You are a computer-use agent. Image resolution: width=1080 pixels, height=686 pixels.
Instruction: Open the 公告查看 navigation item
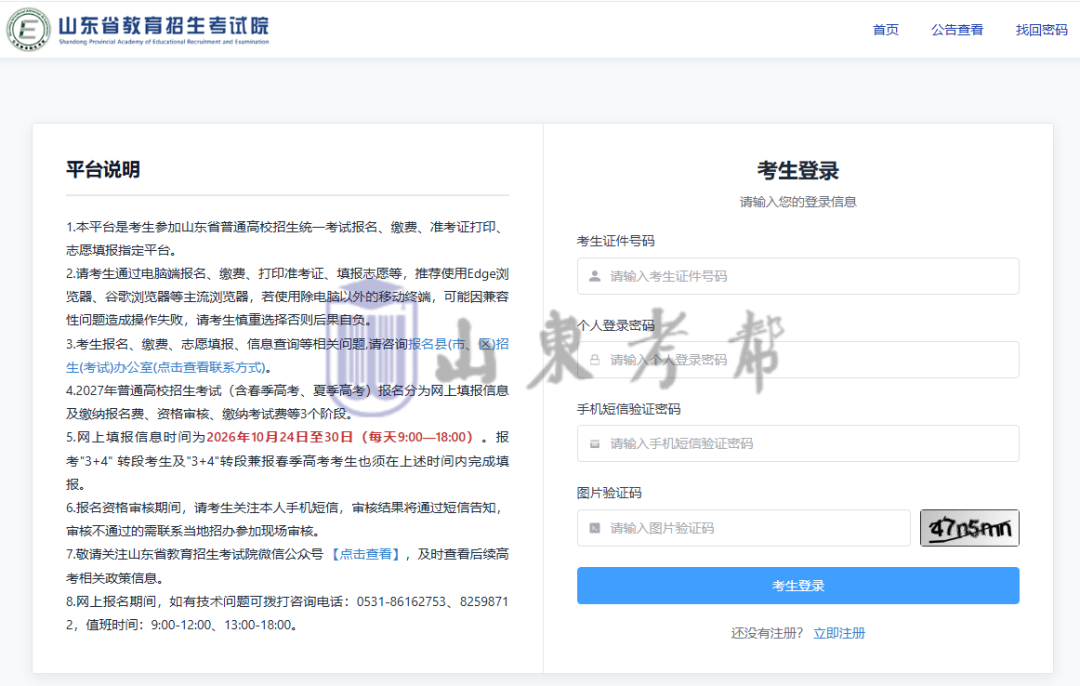pyautogui.click(x=957, y=30)
